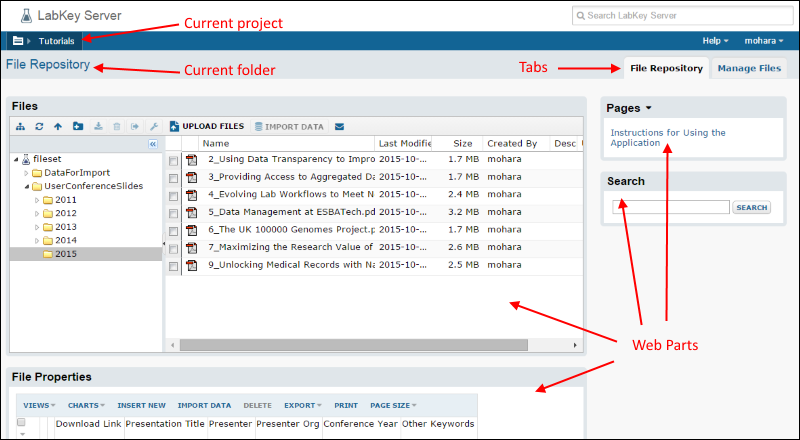Expand the 2012 folder node
The image size is (800, 440).
(x=37, y=213)
